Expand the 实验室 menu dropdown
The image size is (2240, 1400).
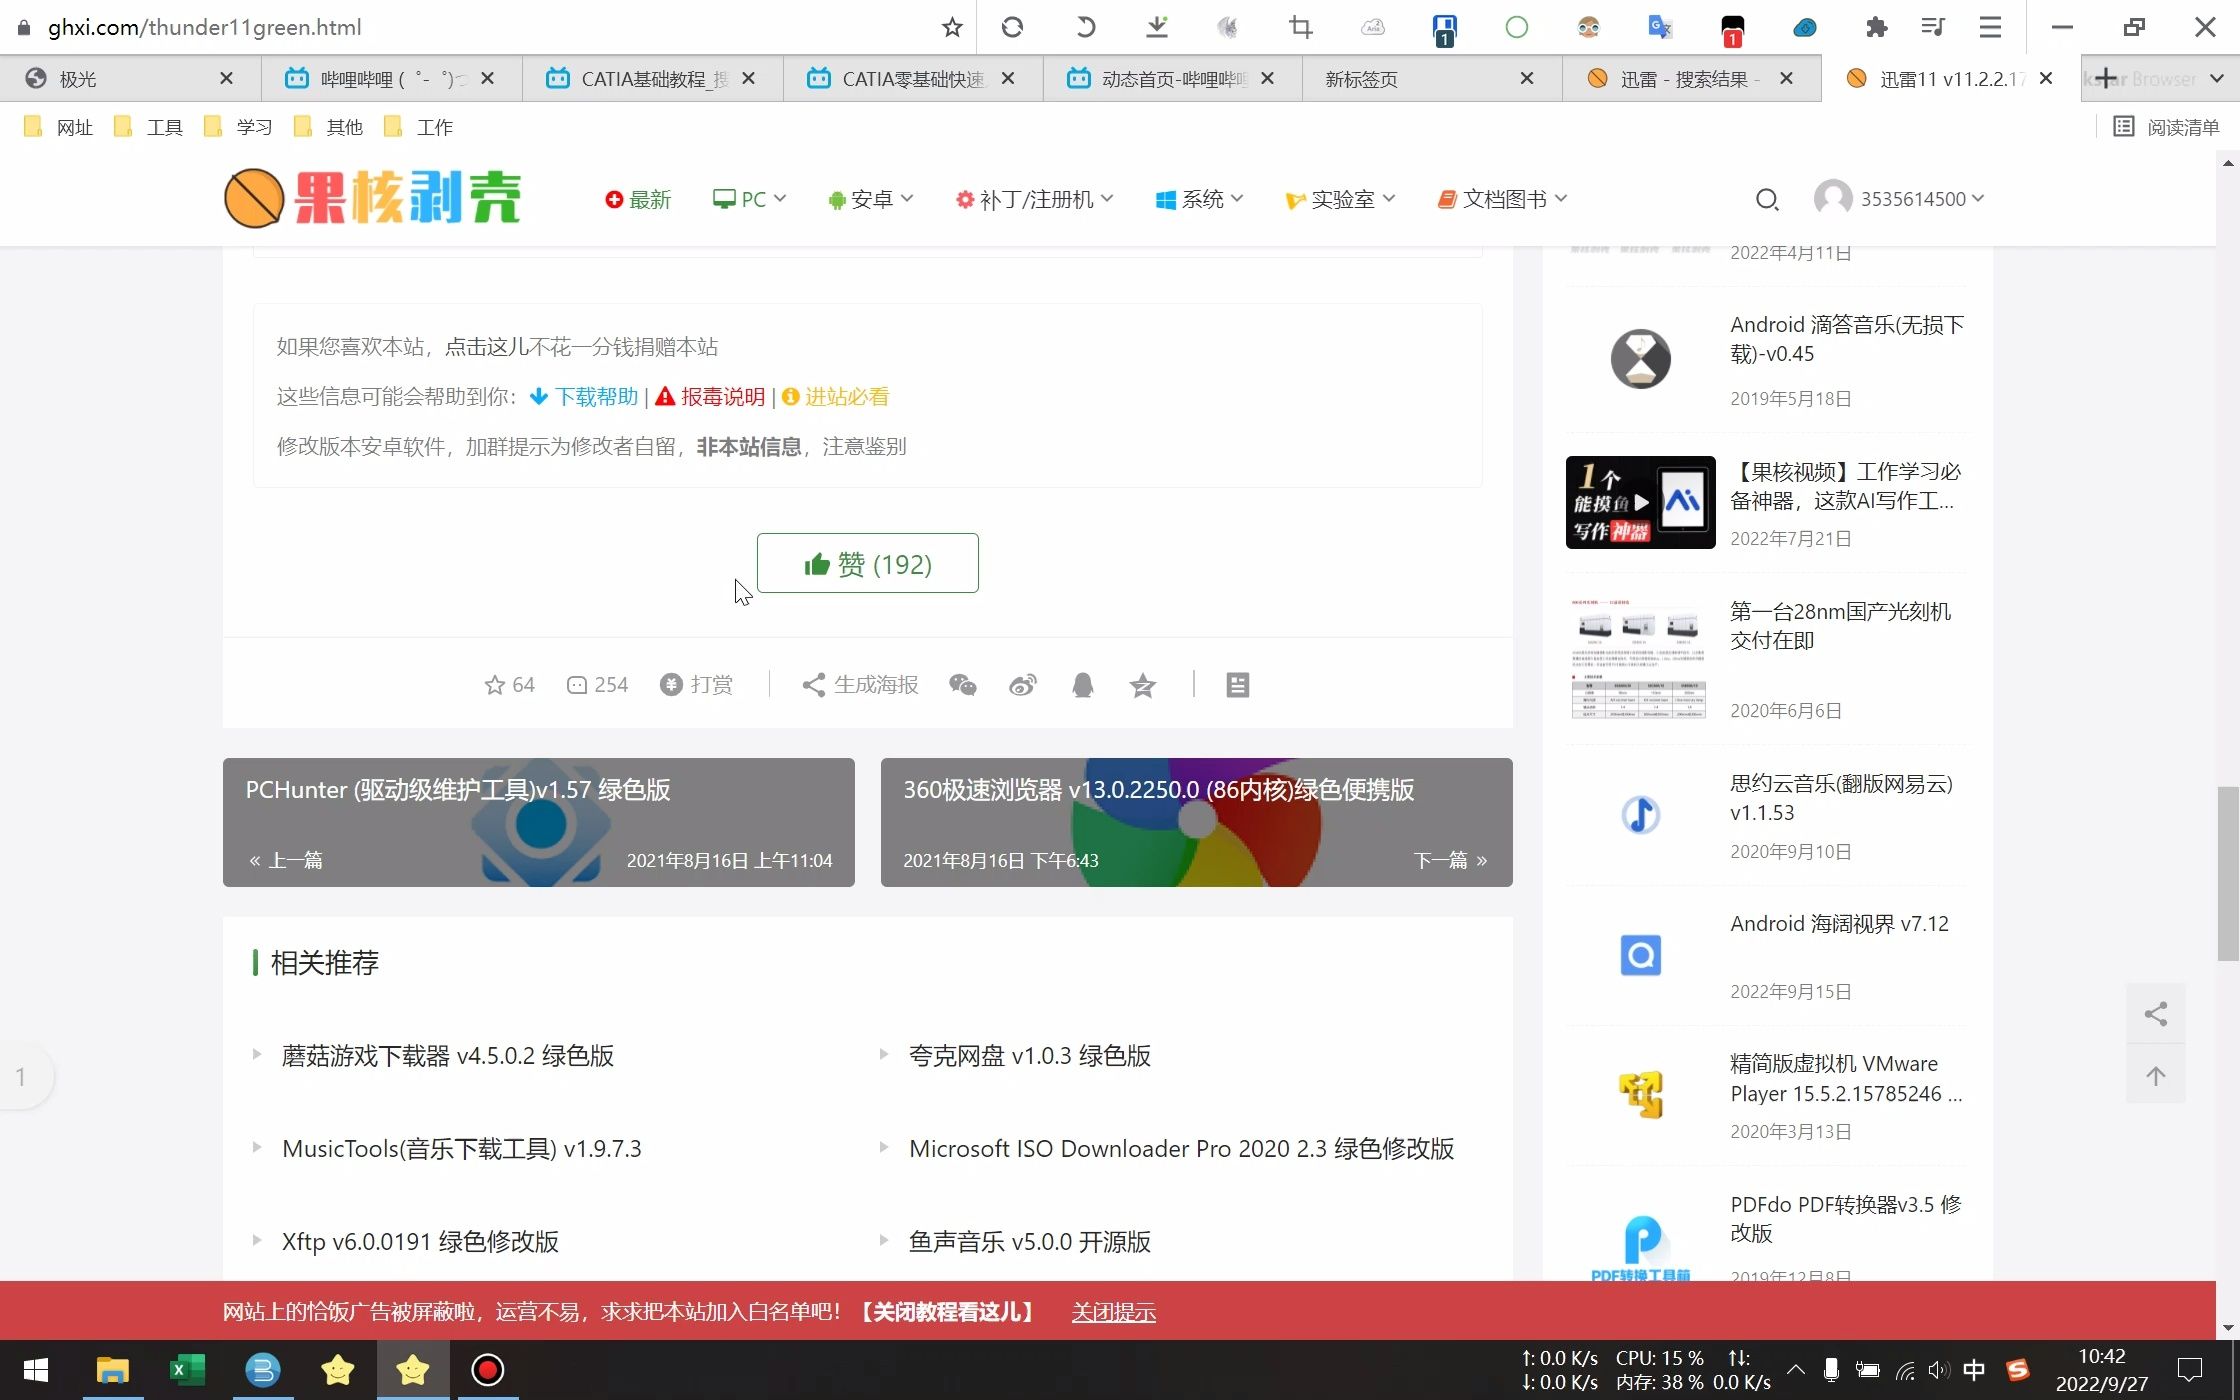[1340, 199]
